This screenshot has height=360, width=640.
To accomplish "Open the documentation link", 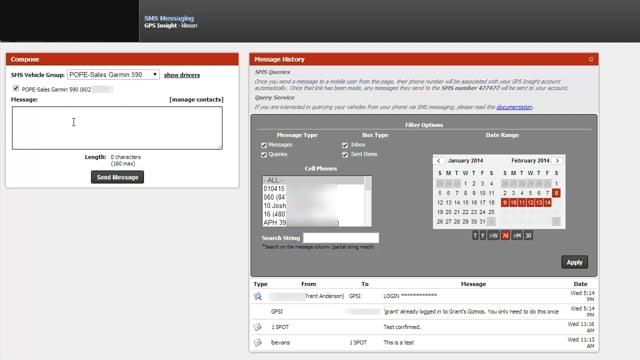I will point(514,107).
